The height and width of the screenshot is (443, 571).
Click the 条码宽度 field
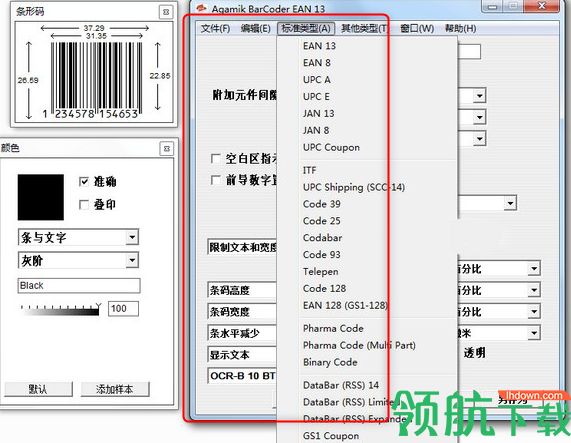(x=242, y=312)
